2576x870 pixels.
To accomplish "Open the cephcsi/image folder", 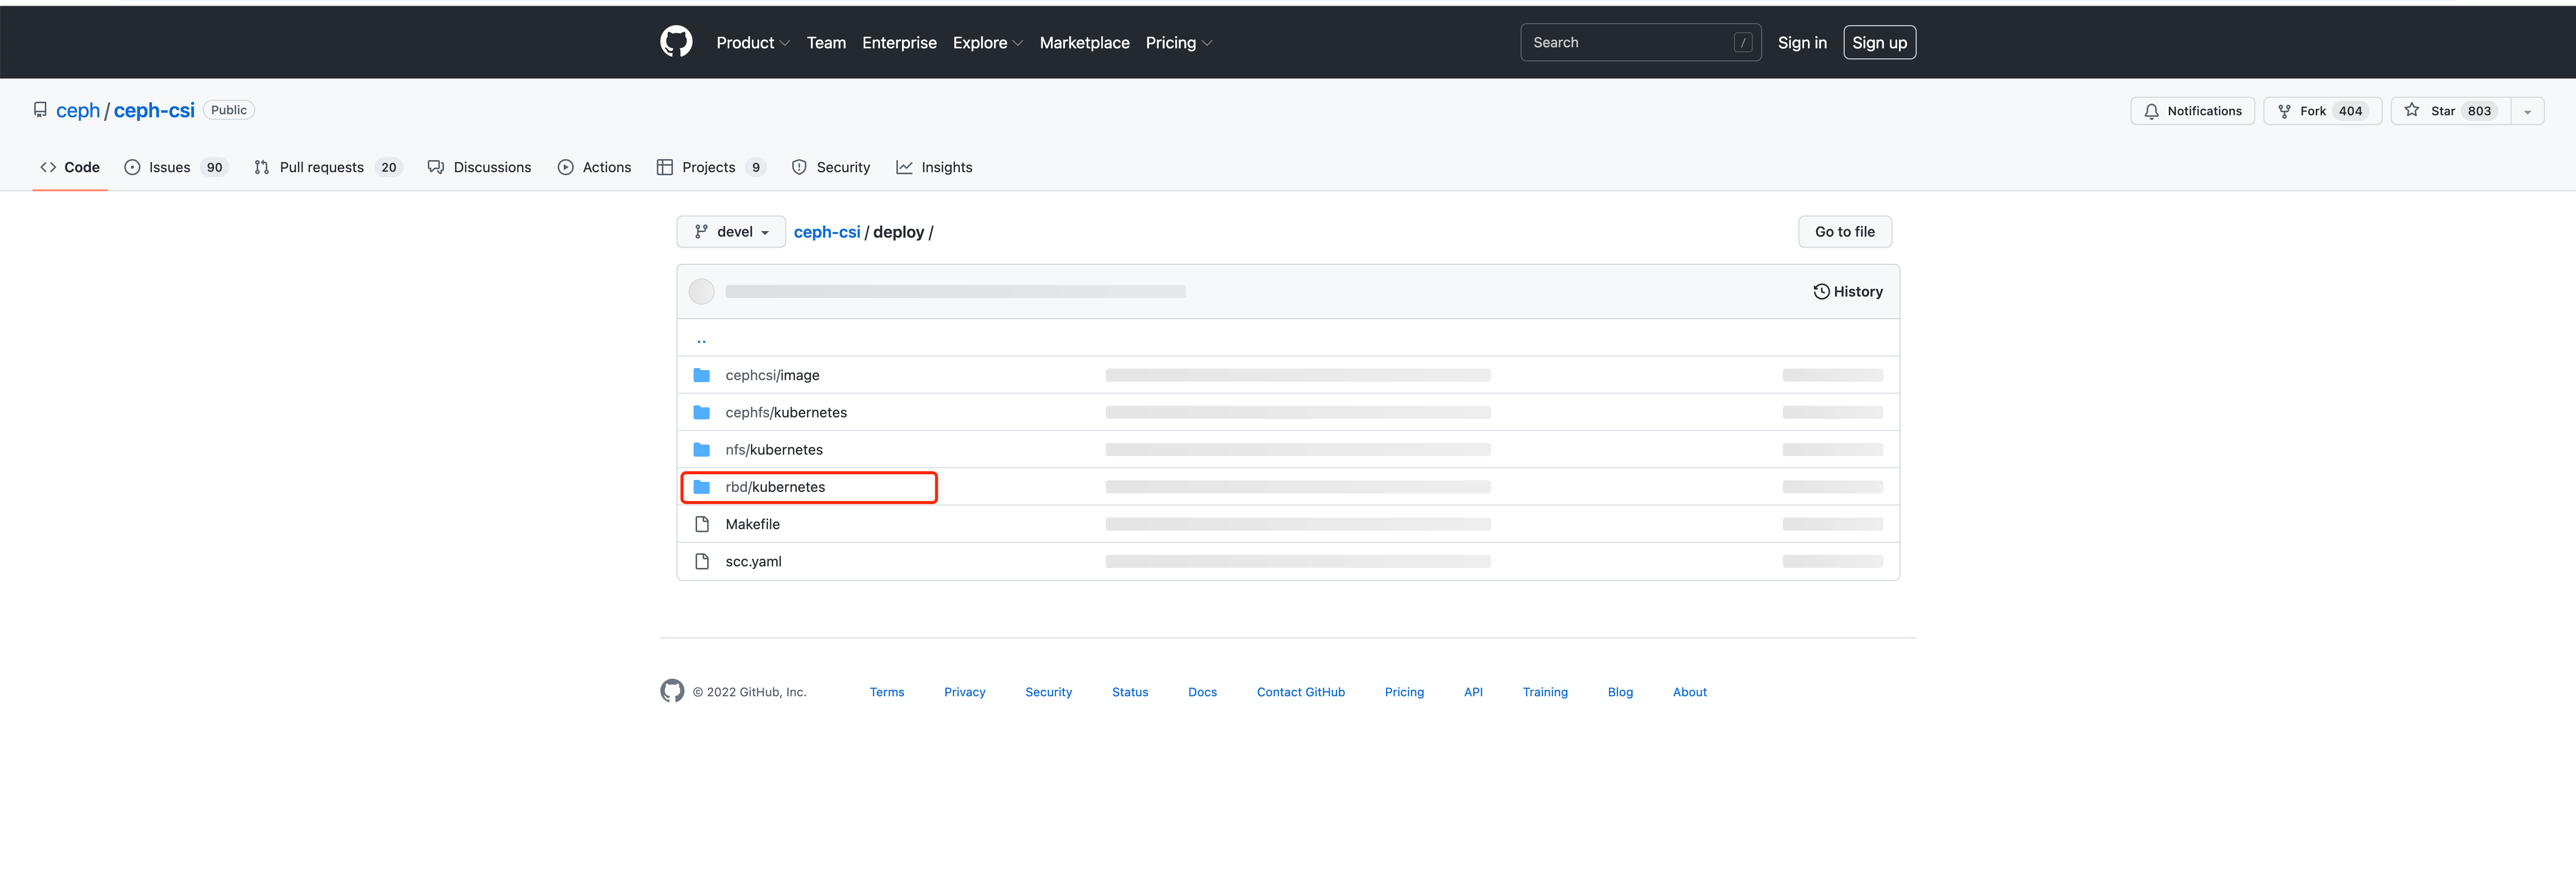I will coord(772,375).
